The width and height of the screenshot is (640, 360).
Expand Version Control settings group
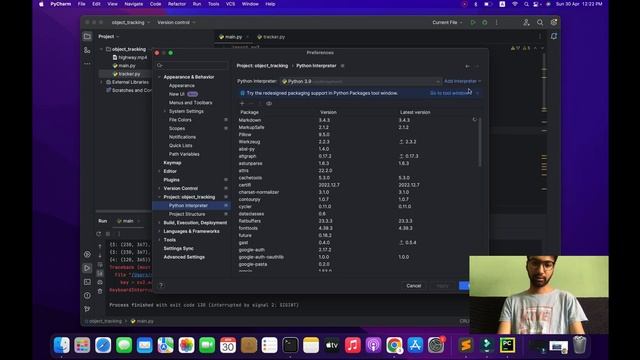pos(159,188)
